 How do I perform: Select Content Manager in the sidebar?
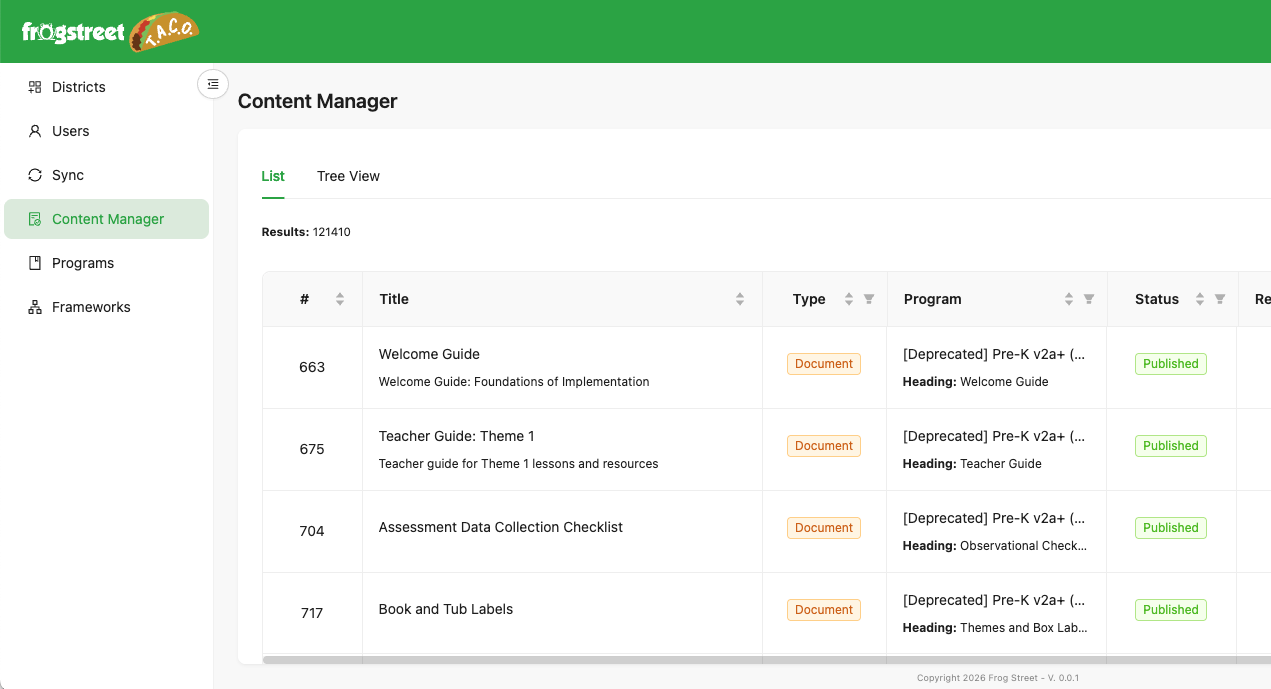106,219
